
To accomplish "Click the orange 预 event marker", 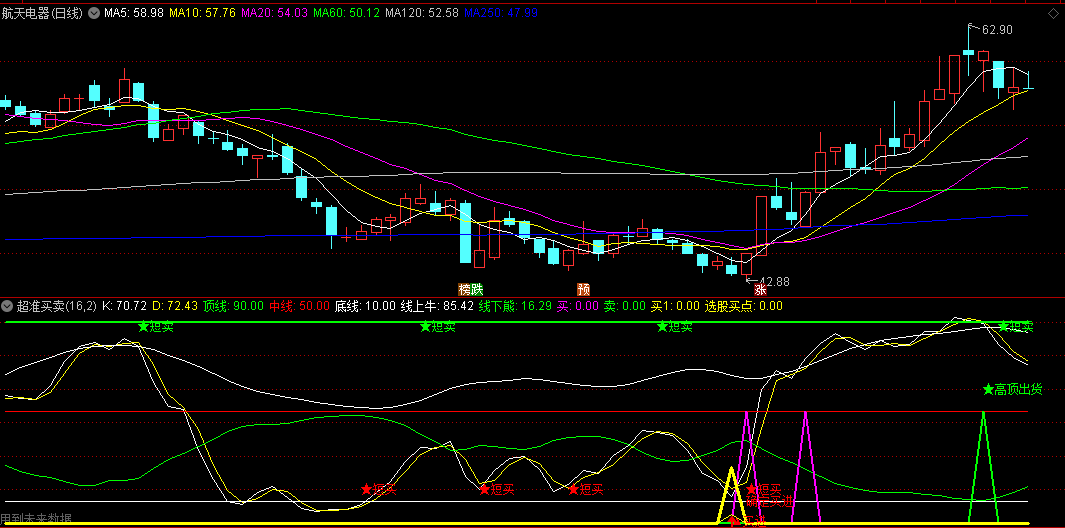I will pyautogui.click(x=583, y=289).
